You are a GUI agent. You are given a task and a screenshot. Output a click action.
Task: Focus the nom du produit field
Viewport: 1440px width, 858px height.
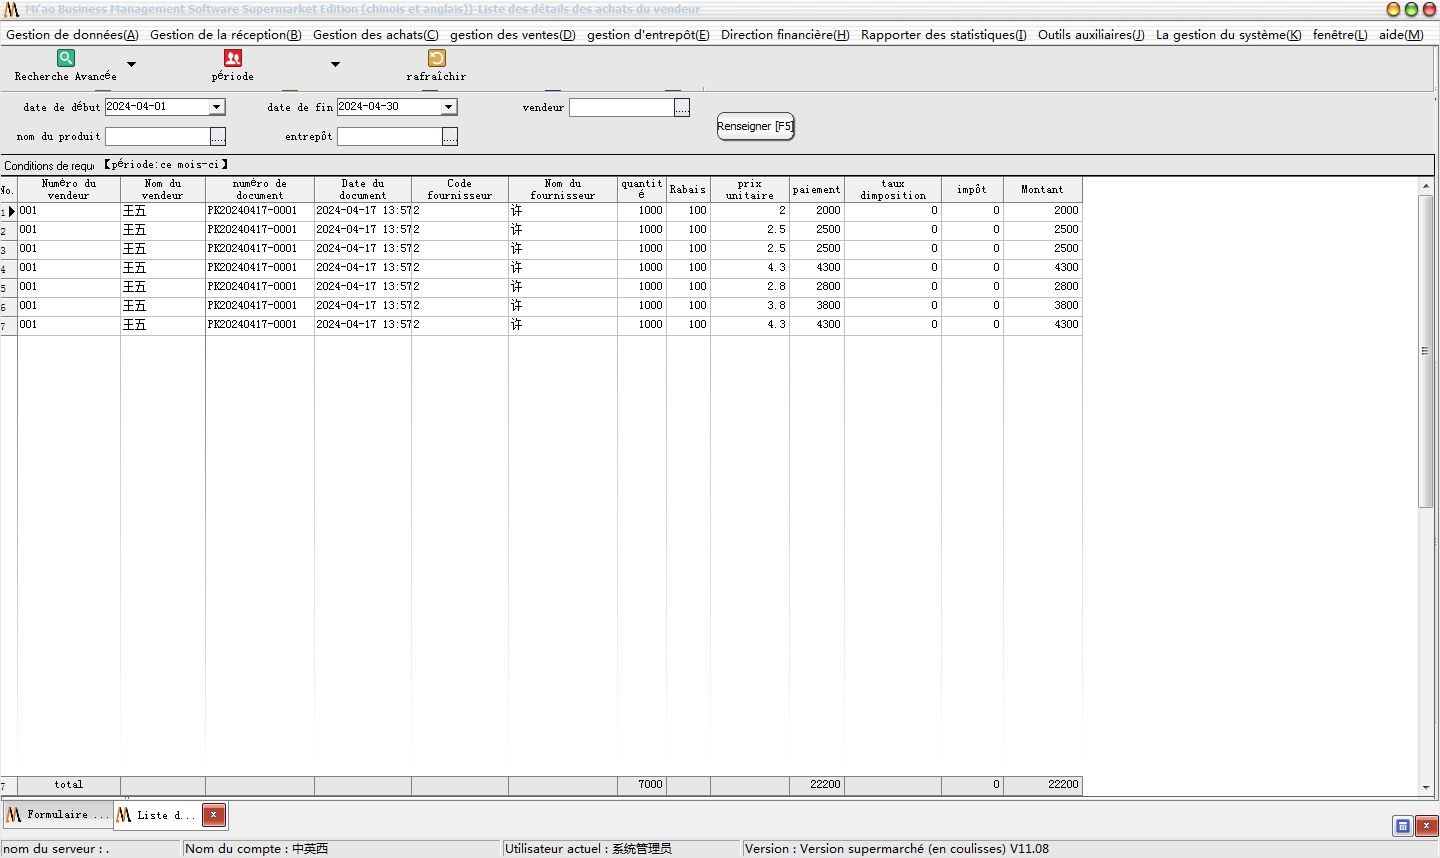(158, 136)
